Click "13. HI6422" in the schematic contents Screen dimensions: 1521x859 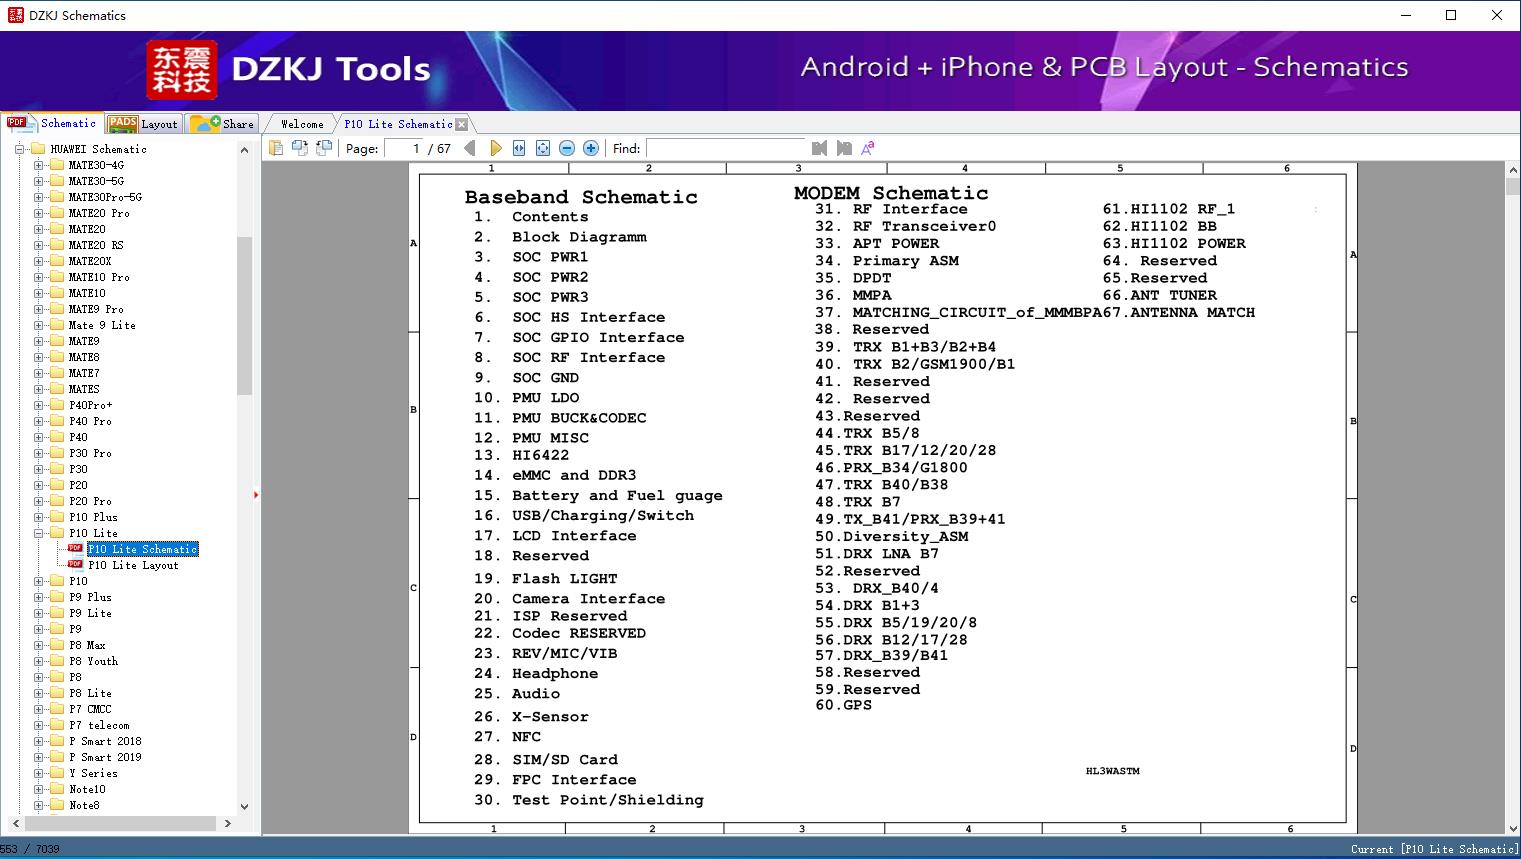point(521,455)
